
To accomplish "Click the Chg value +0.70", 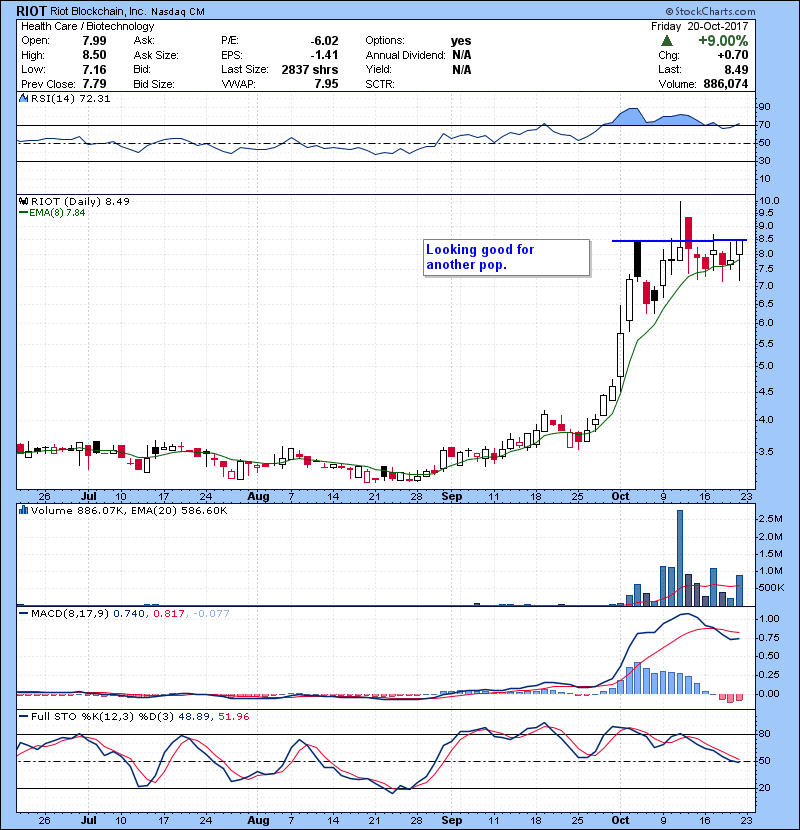I will point(733,55).
